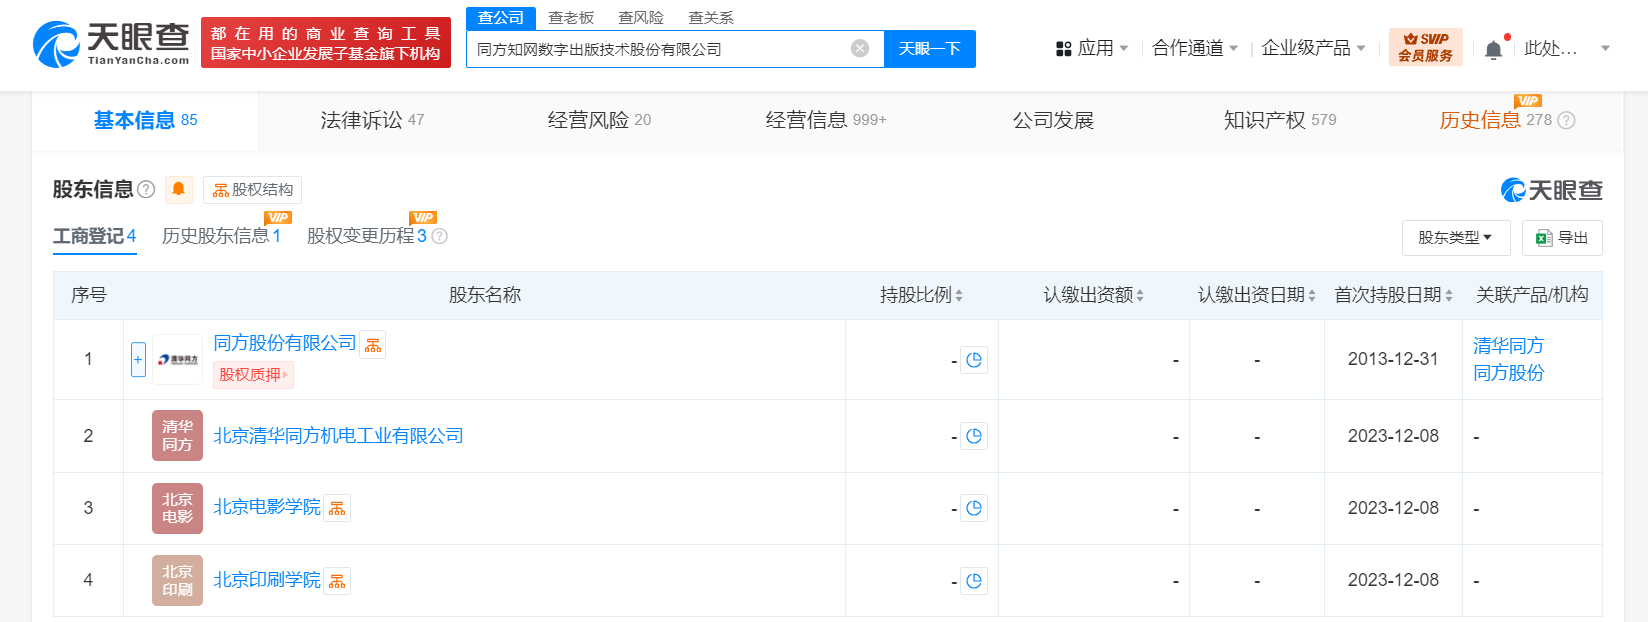Open the pie chart icon for 北京印刷学院 row
The width and height of the screenshot is (1648, 622).
[x=974, y=581]
